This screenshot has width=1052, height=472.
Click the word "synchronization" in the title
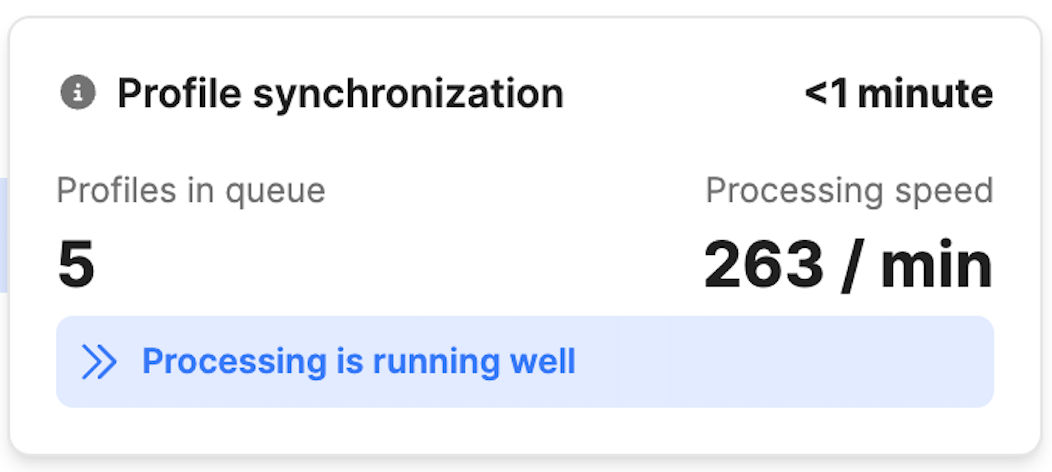407,94
